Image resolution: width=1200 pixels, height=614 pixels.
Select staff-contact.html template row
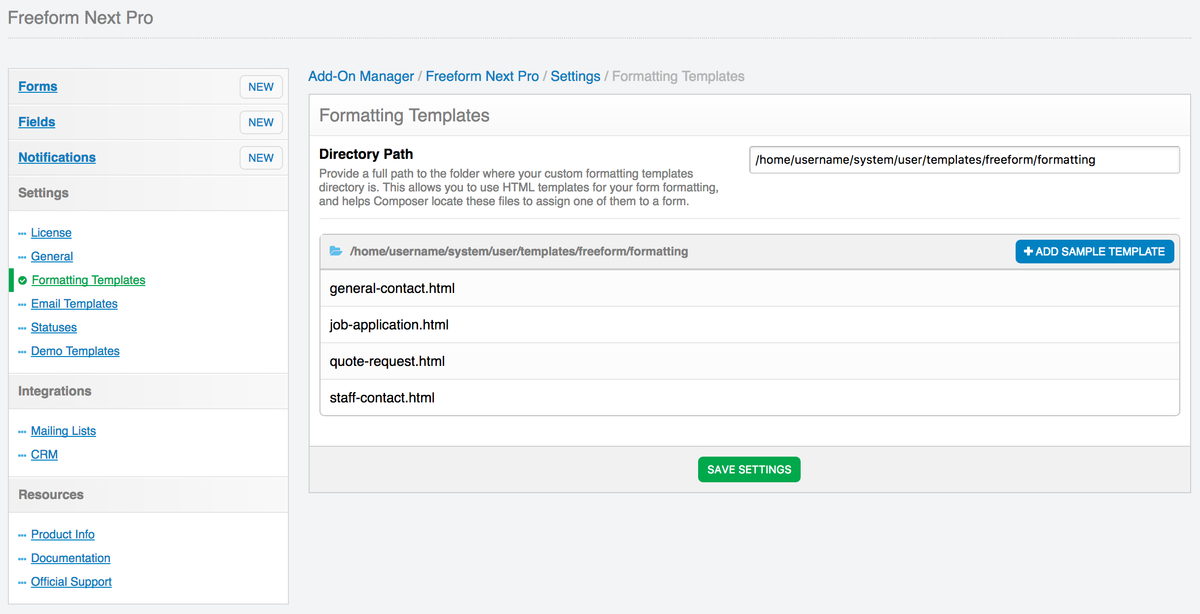click(749, 397)
